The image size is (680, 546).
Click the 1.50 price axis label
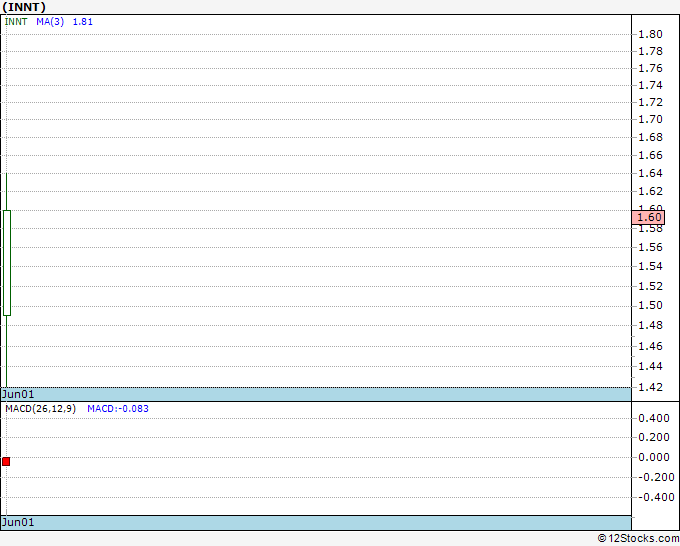[650, 305]
